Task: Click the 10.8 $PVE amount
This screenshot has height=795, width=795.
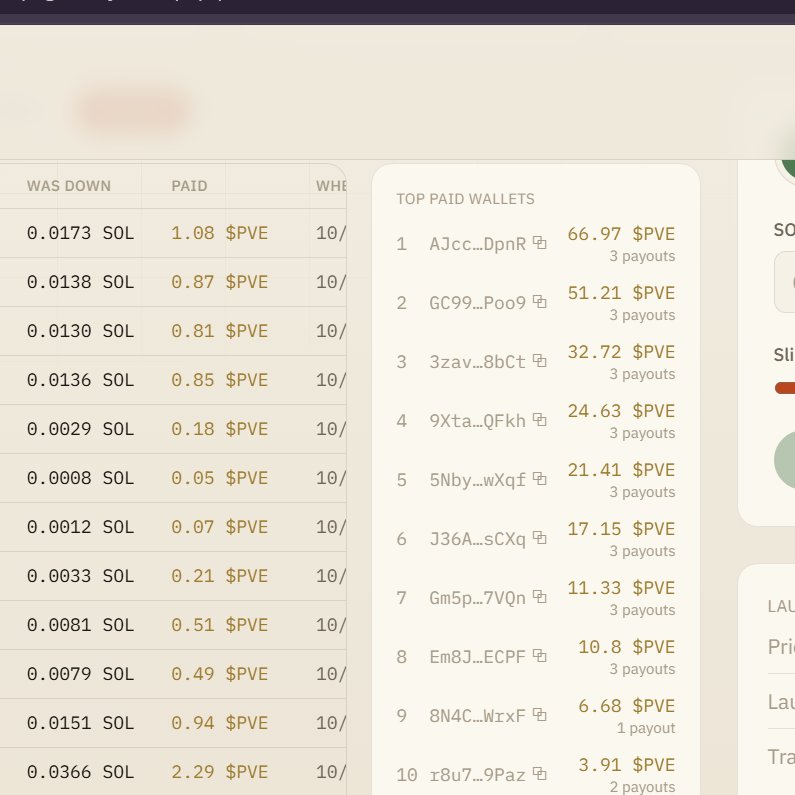Action: point(627,647)
